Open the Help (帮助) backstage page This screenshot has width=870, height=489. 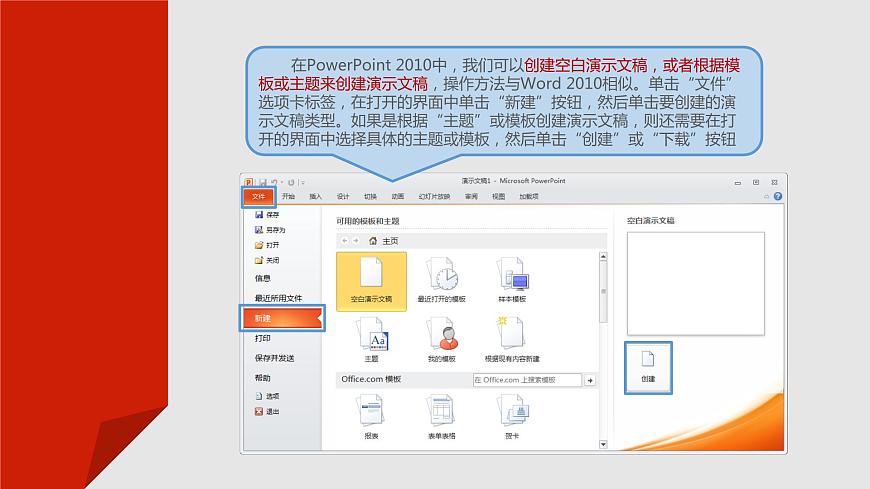click(x=262, y=378)
